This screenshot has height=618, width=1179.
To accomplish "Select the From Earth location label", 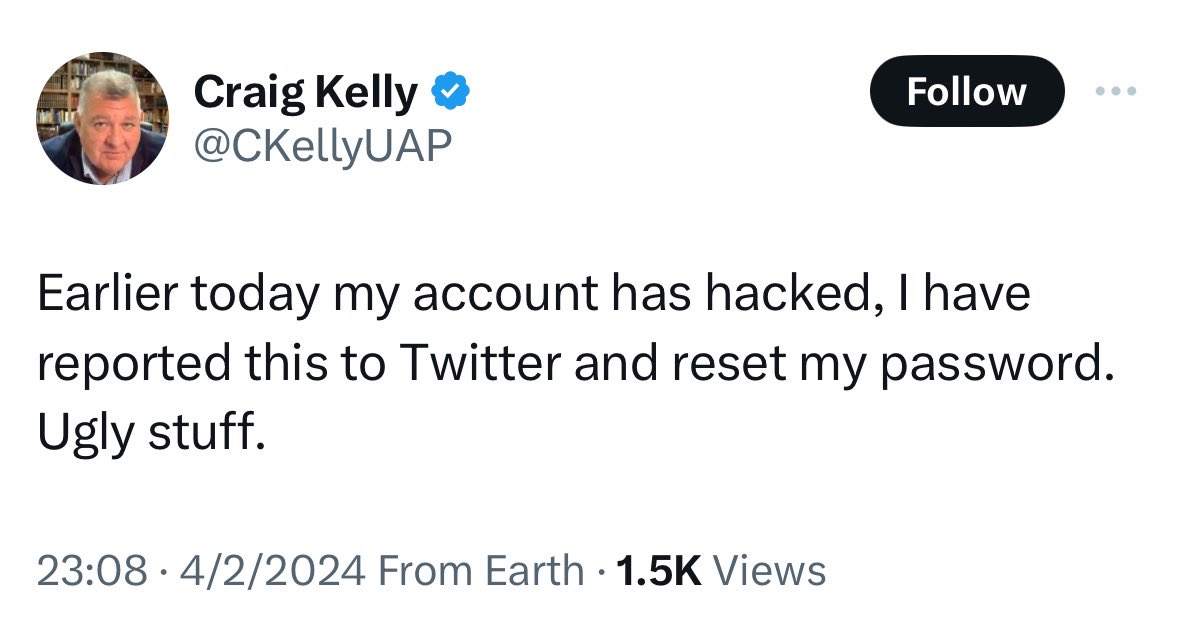I will 482,571.
